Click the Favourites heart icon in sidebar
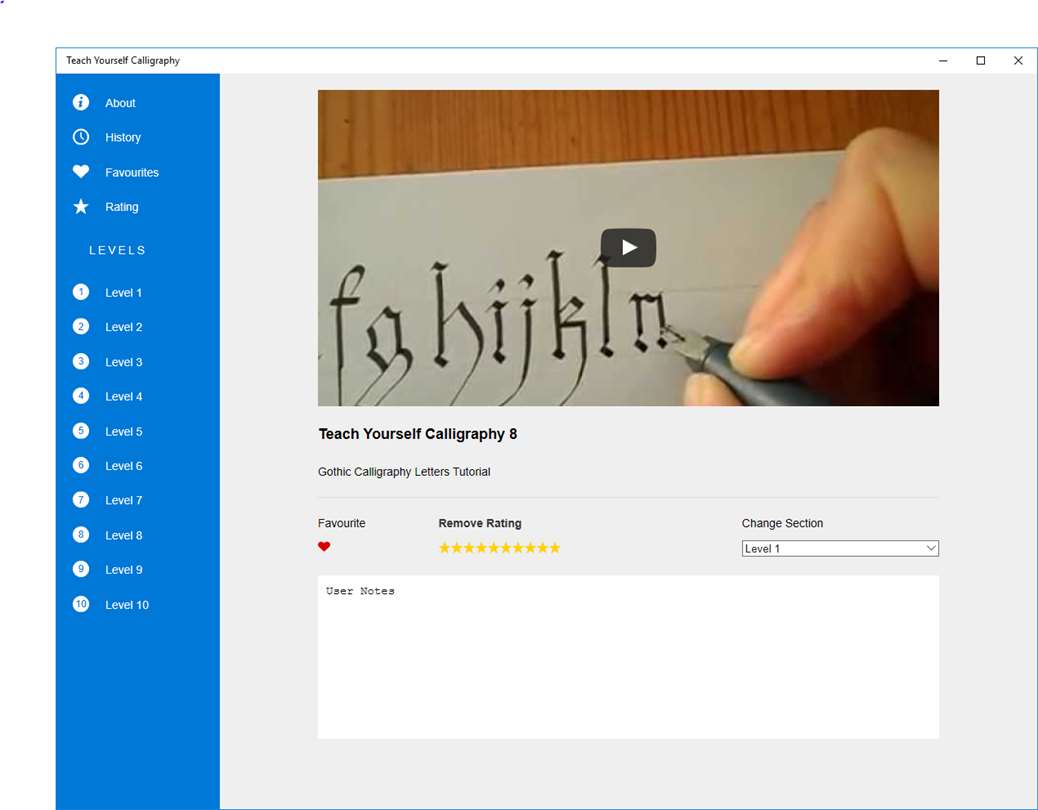The height and width of the screenshot is (810, 1038). 81,172
